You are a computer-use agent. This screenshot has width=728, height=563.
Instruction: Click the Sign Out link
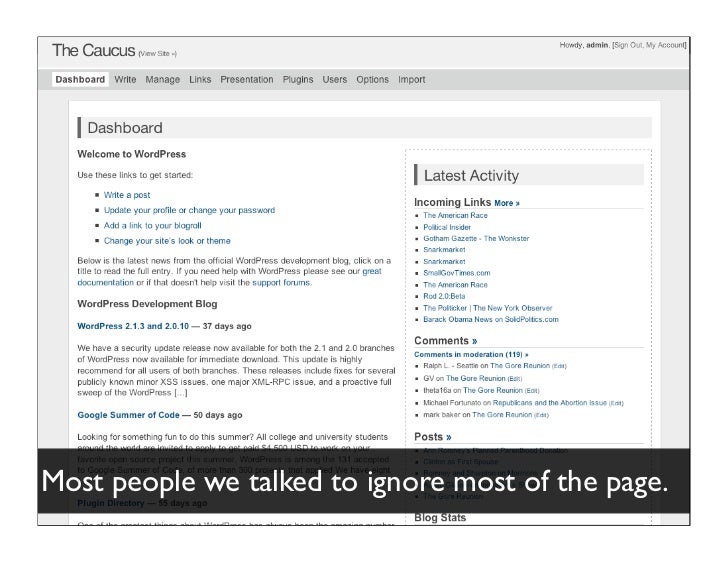point(628,45)
